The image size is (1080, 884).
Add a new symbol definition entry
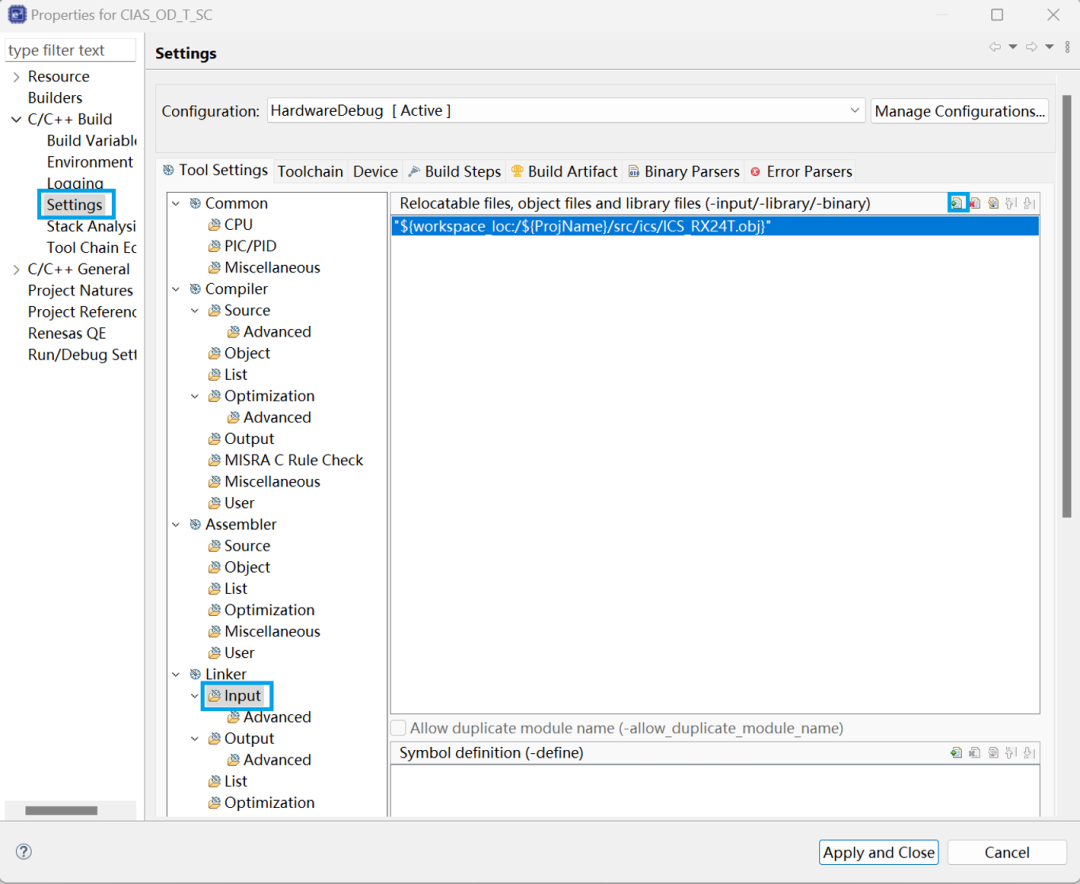coord(956,752)
